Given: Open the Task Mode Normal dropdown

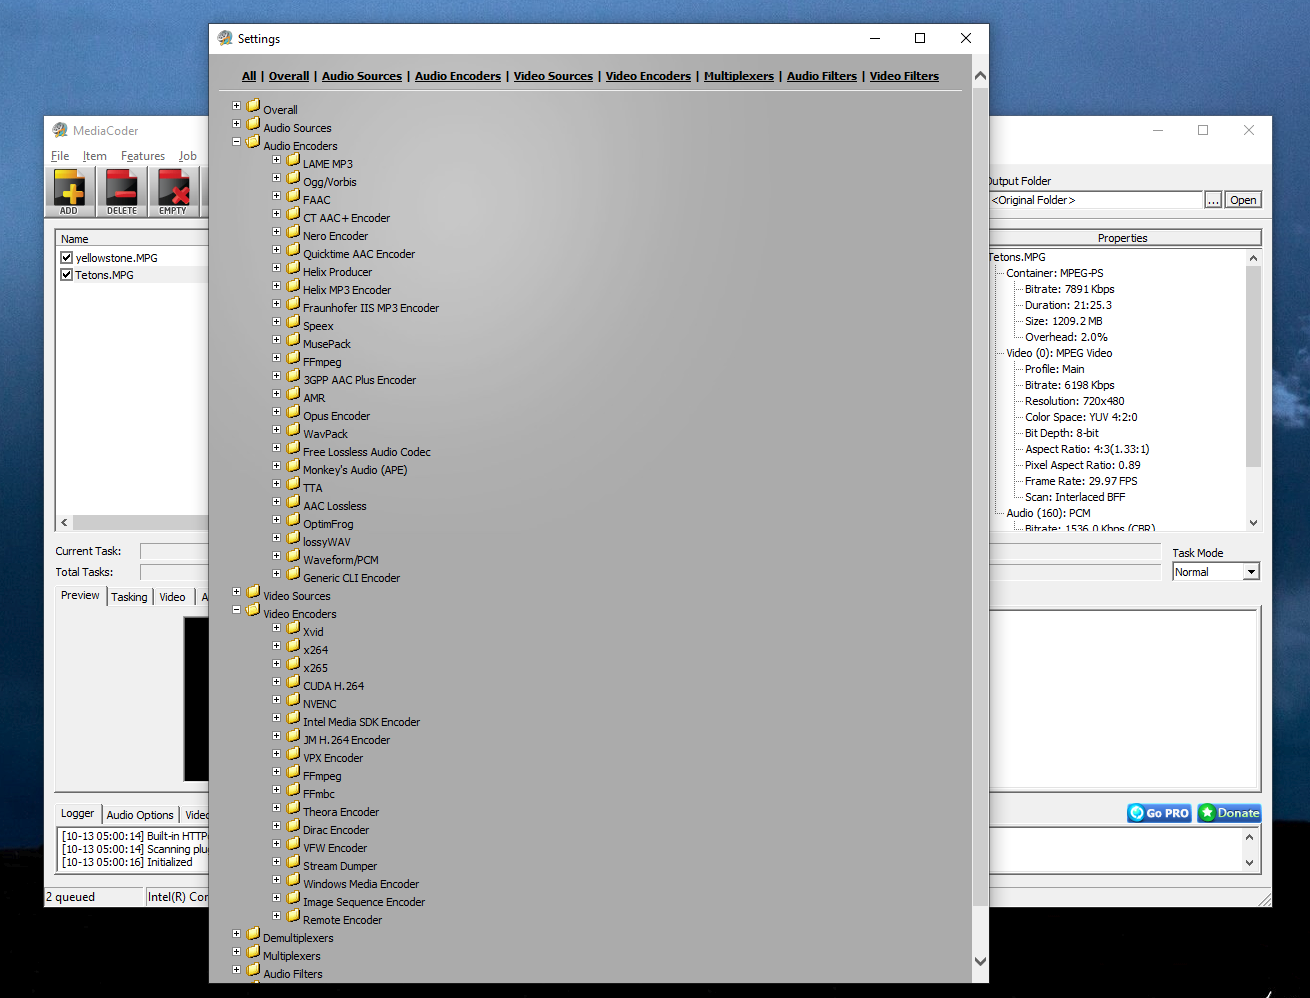Looking at the screenshot, I should click(x=1250, y=572).
